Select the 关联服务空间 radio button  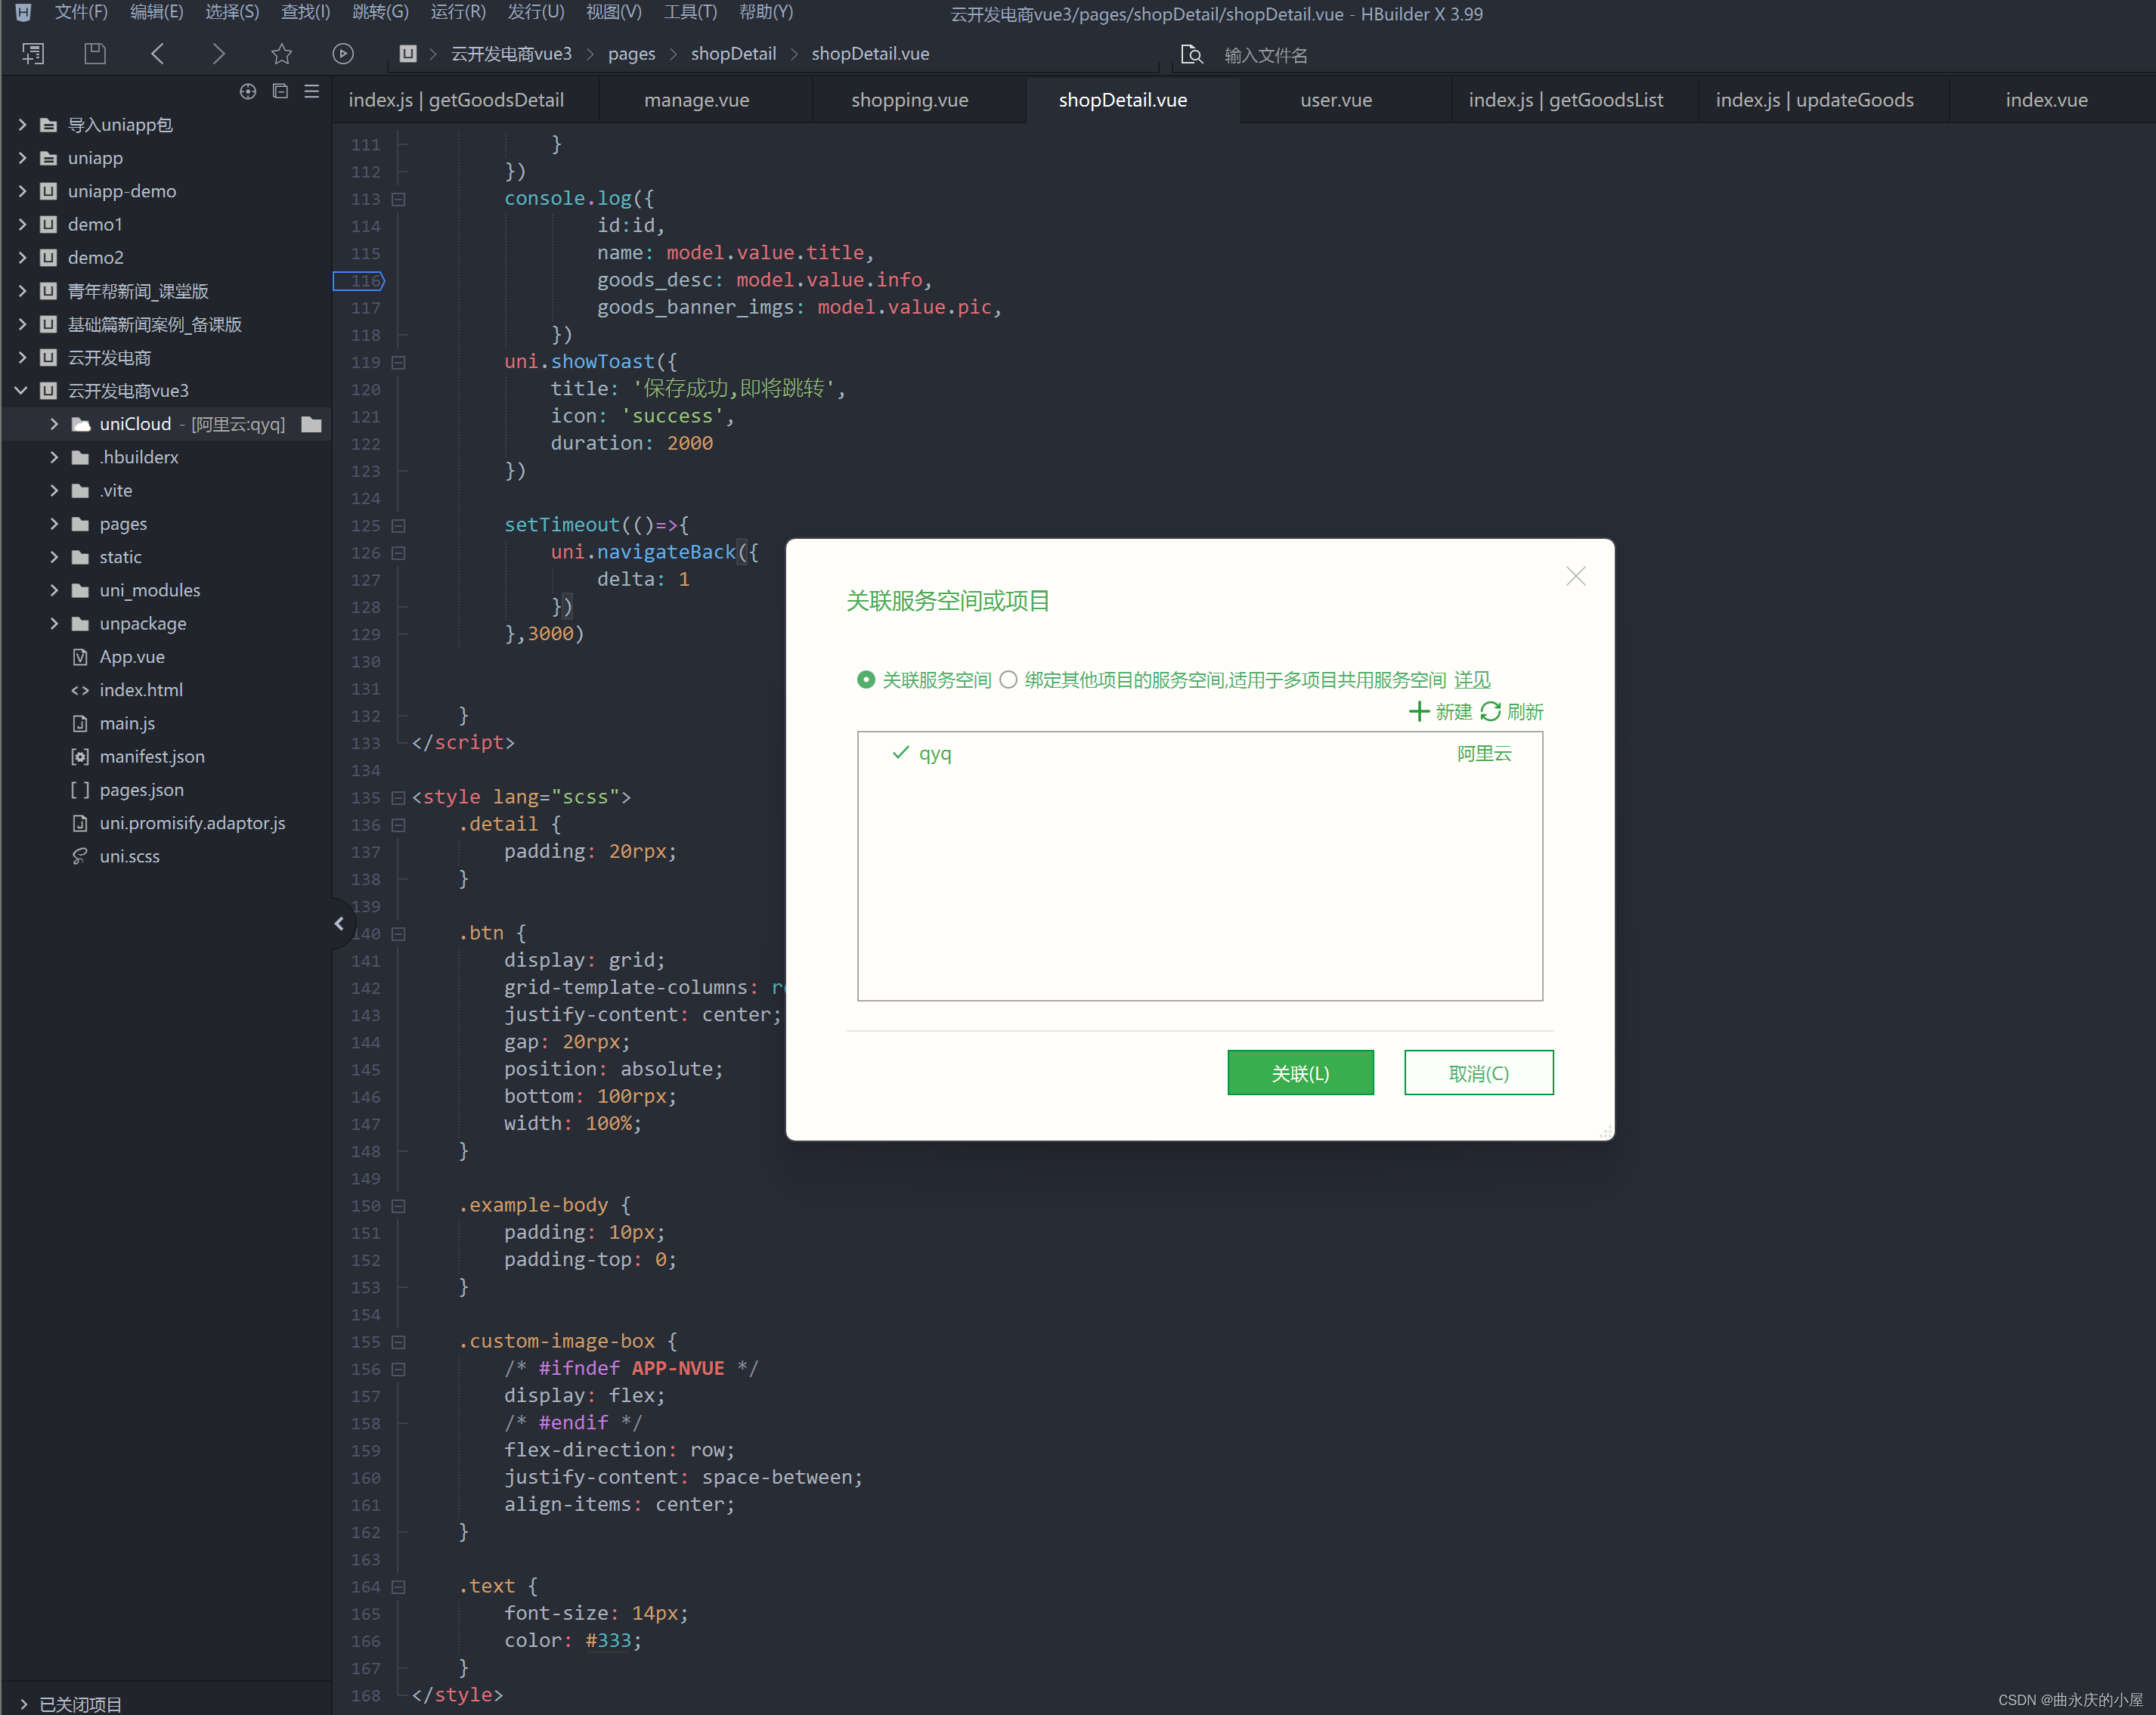[x=866, y=680]
